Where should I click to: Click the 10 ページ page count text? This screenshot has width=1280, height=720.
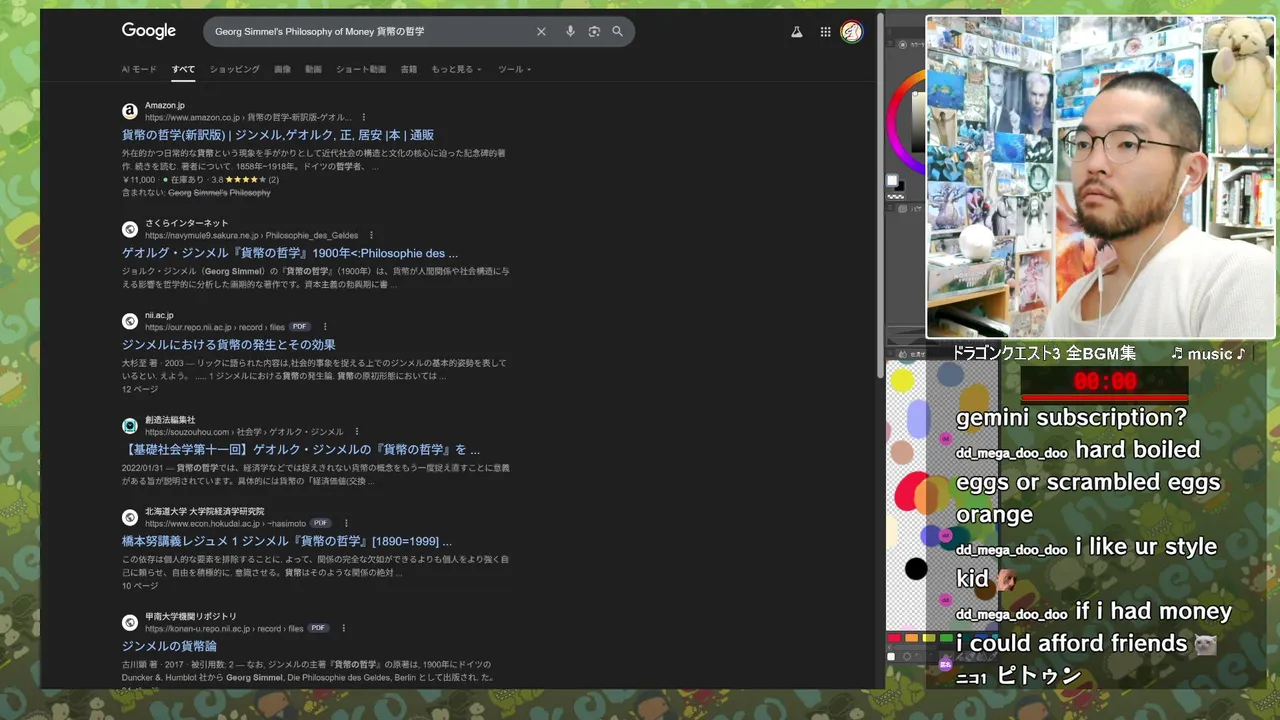[140, 585]
